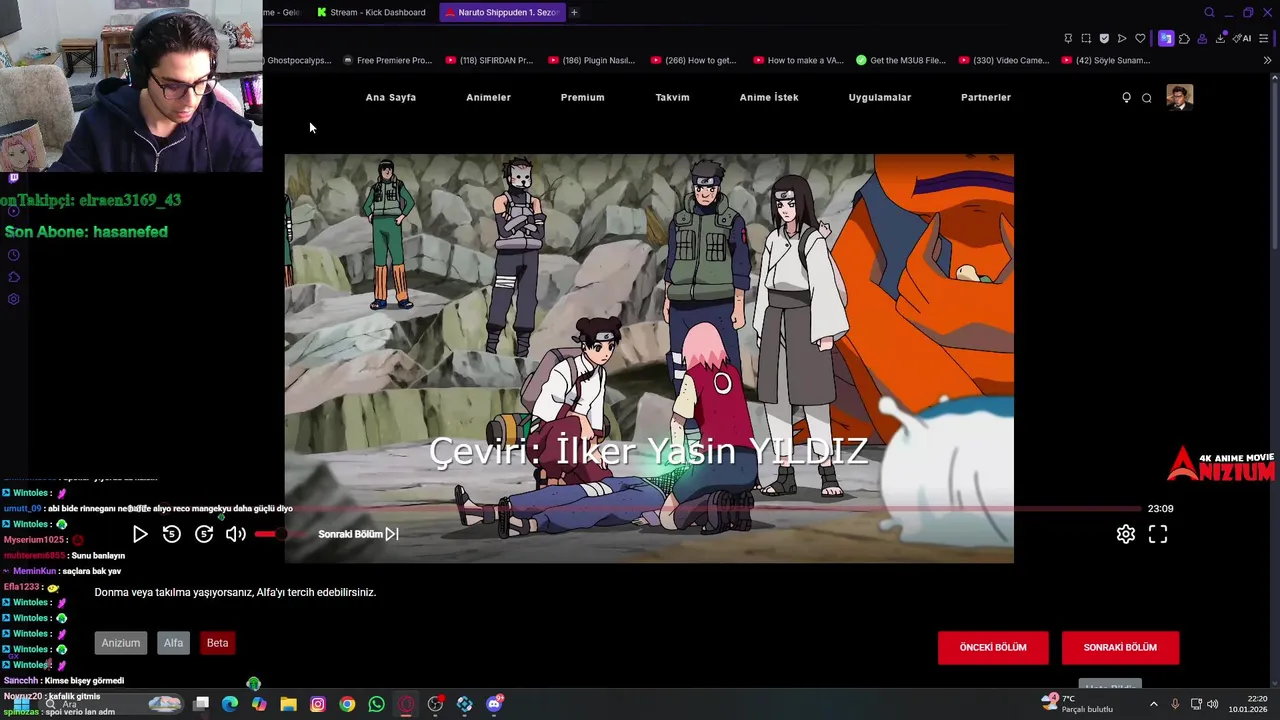Open the Premium page

click(582, 97)
